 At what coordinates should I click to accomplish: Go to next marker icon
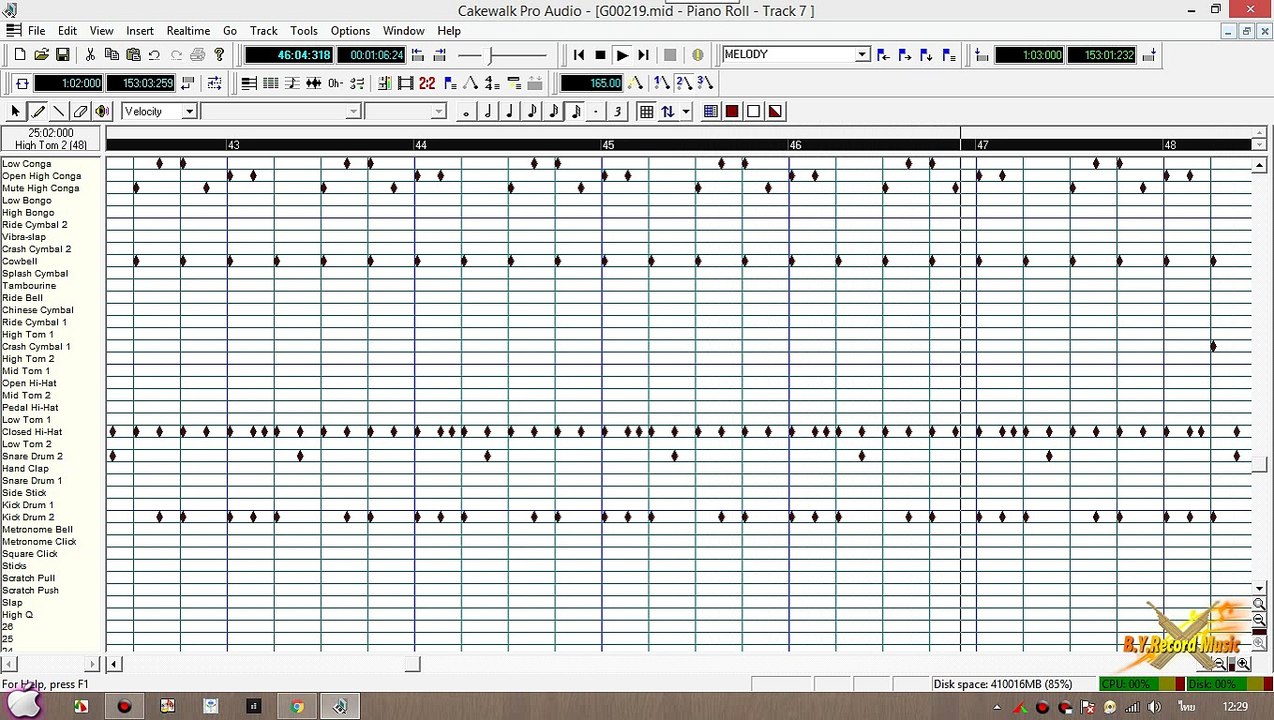pos(904,55)
